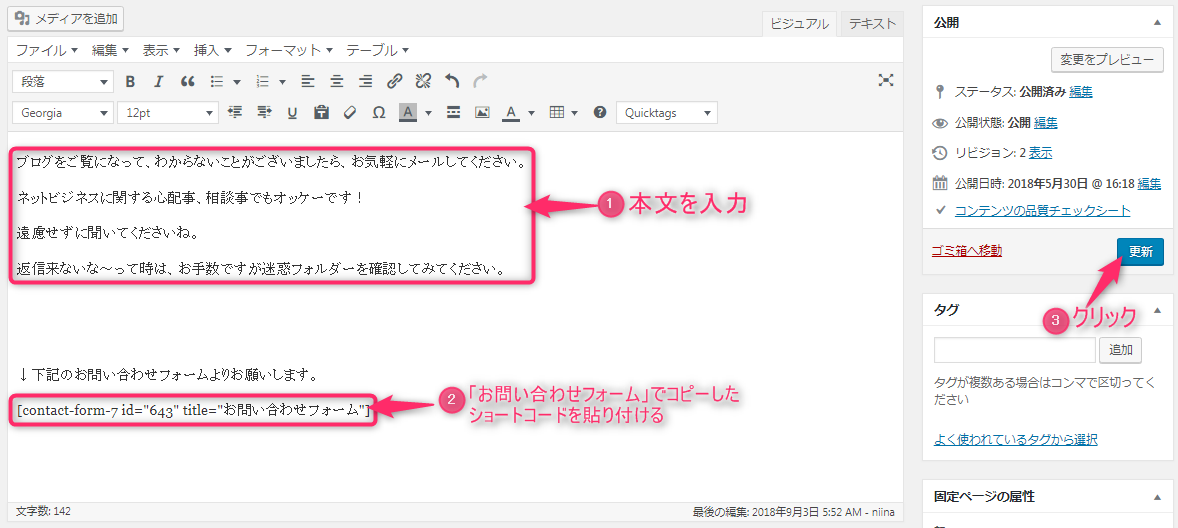This screenshot has width=1178, height=528.
Task: Click よく使われているタグから選択 link
Action: tap(1016, 439)
